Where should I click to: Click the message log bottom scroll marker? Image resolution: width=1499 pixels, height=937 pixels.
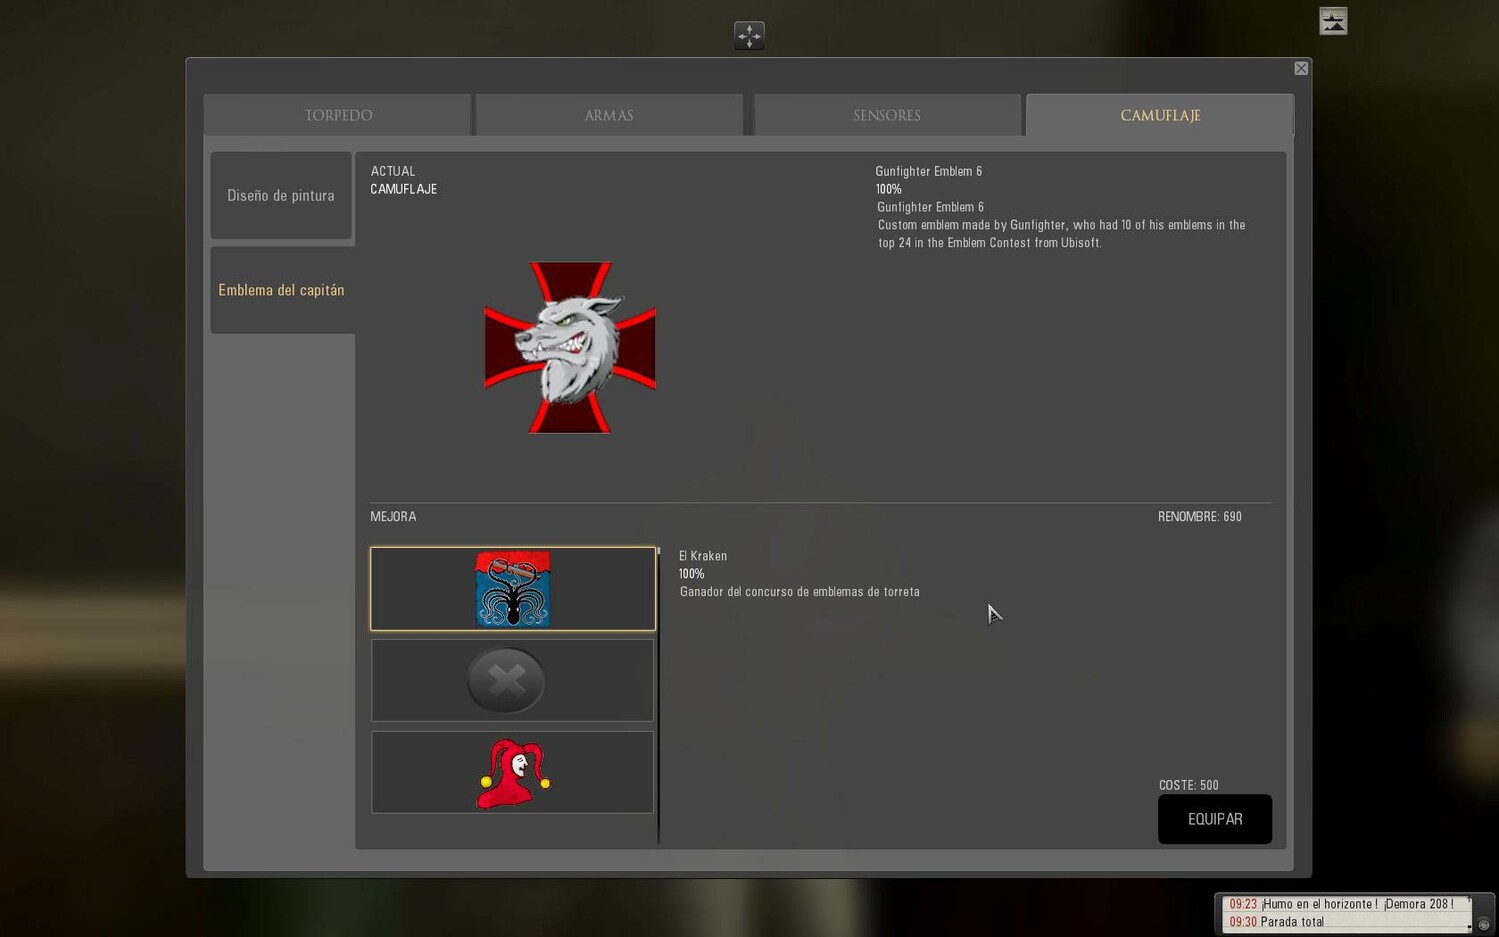coord(1469,927)
